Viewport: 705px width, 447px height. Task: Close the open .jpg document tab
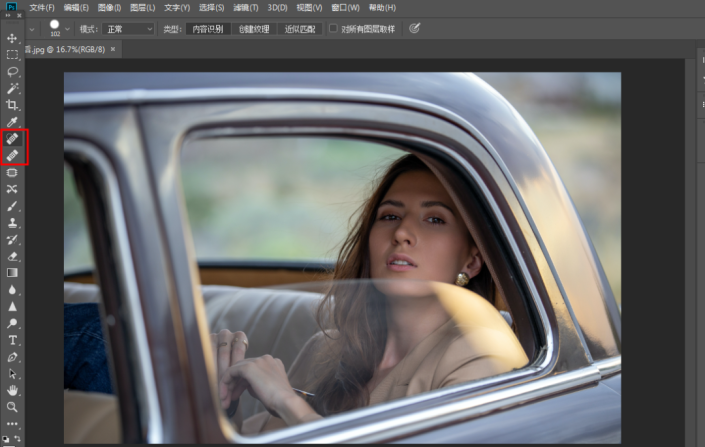(113, 49)
